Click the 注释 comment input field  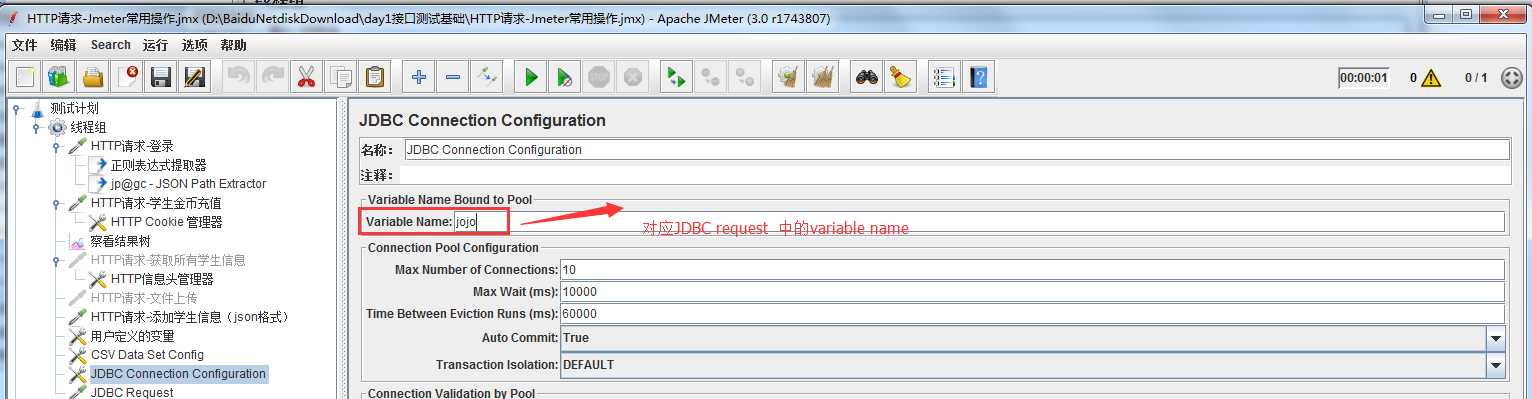pyautogui.click(x=956, y=175)
